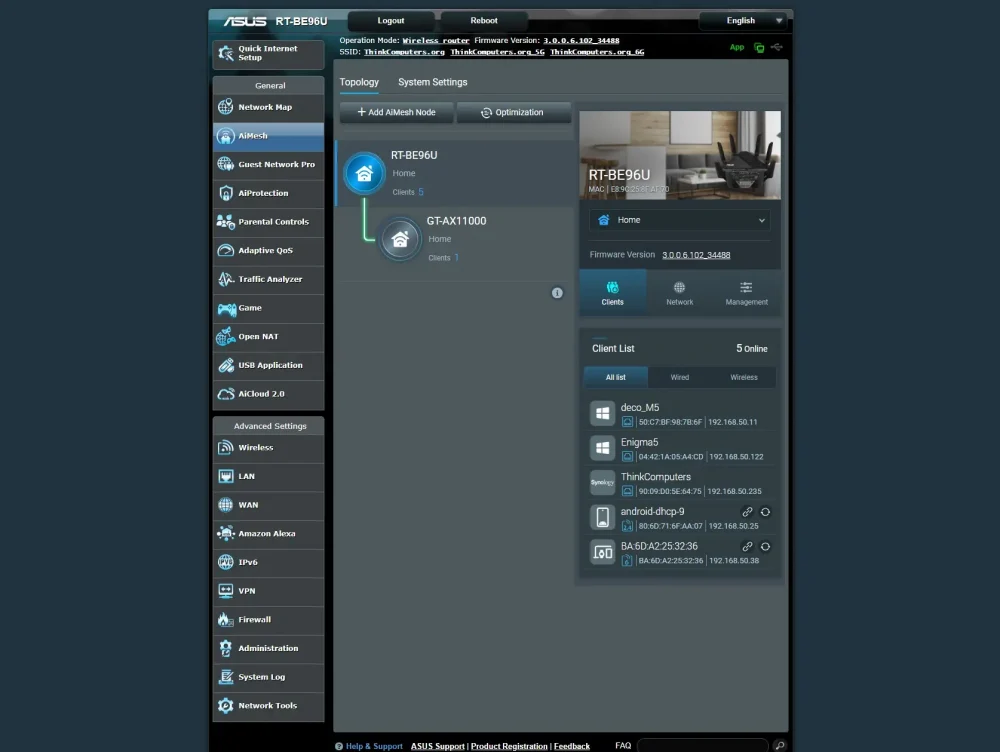Show only Wireless clients
The image size is (1000, 752).
click(x=744, y=377)
